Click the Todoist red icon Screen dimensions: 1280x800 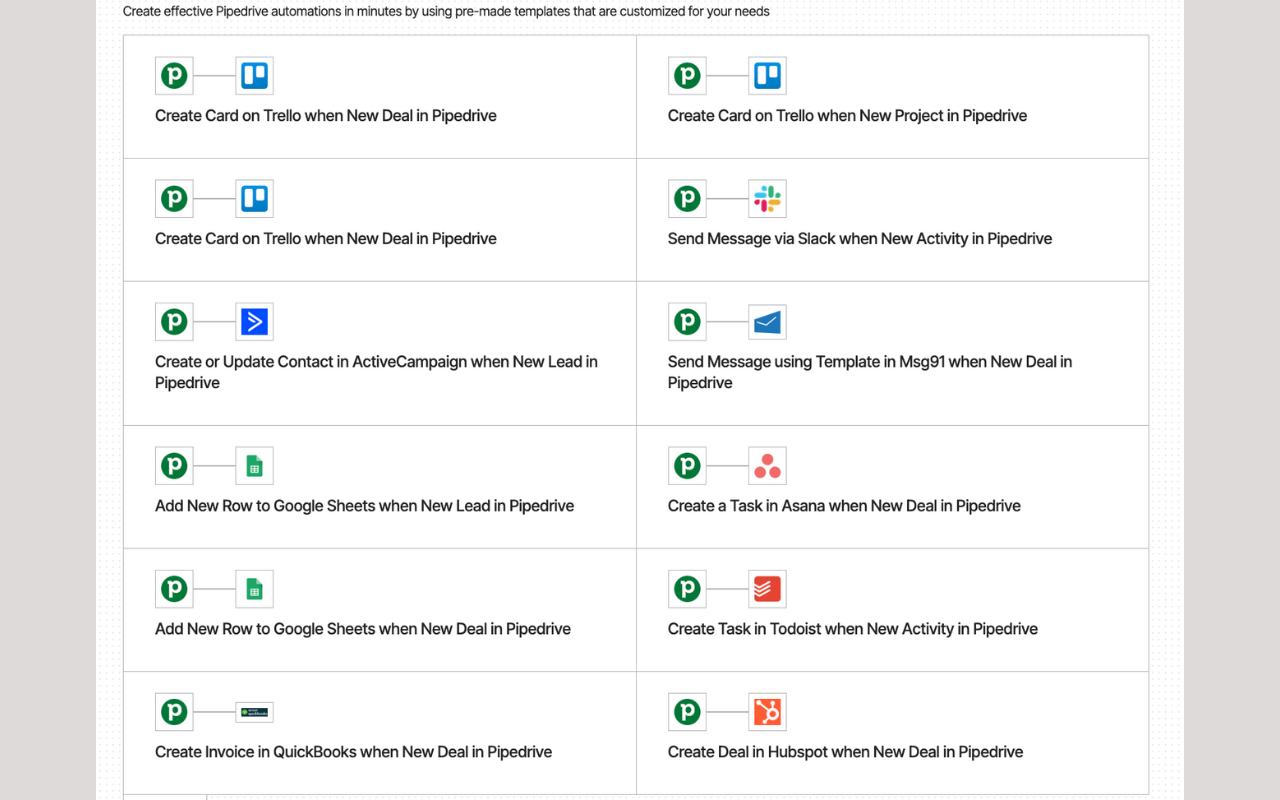click(767, 589)
